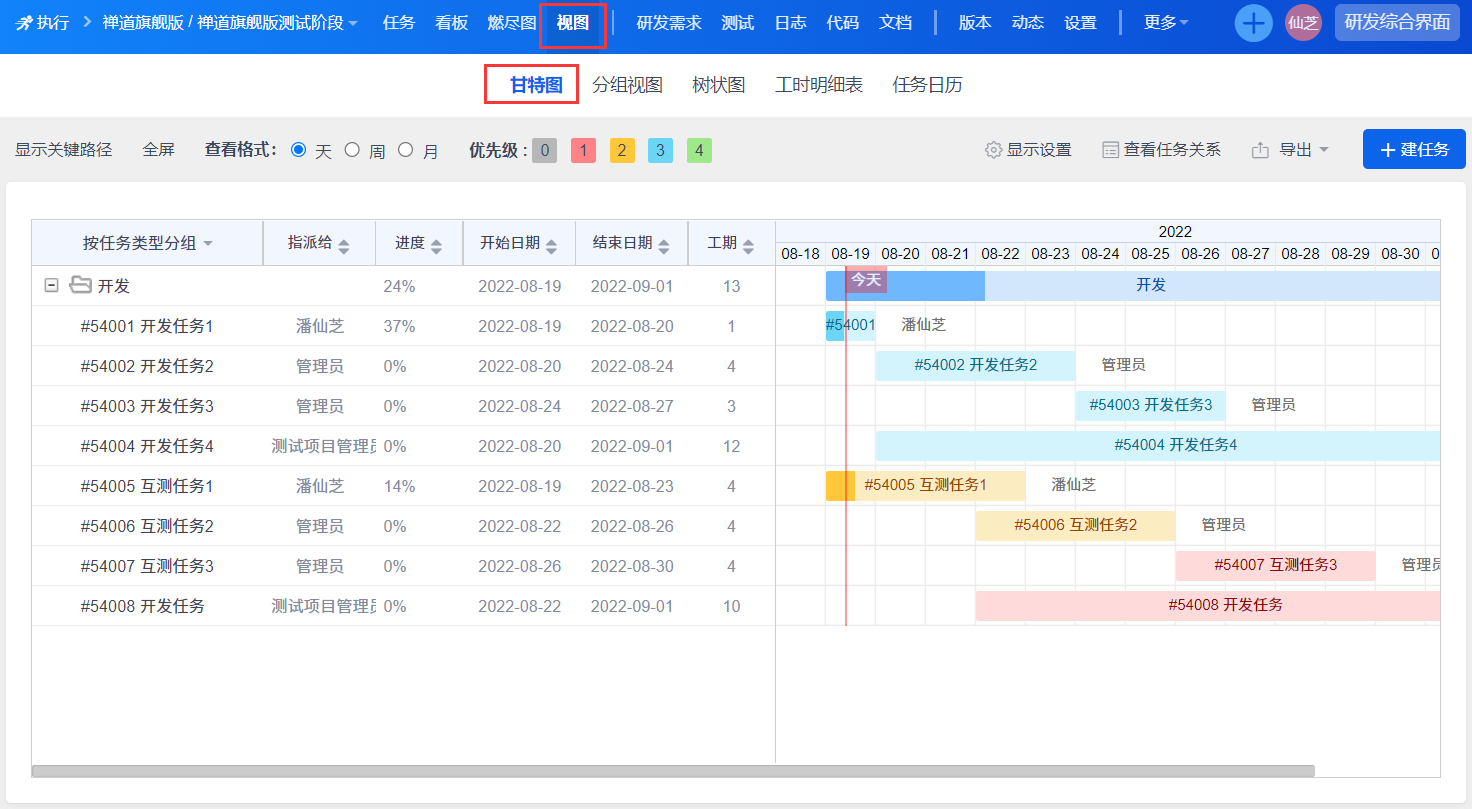Open the 仙芝 user avatar menu

point(1303,23)
